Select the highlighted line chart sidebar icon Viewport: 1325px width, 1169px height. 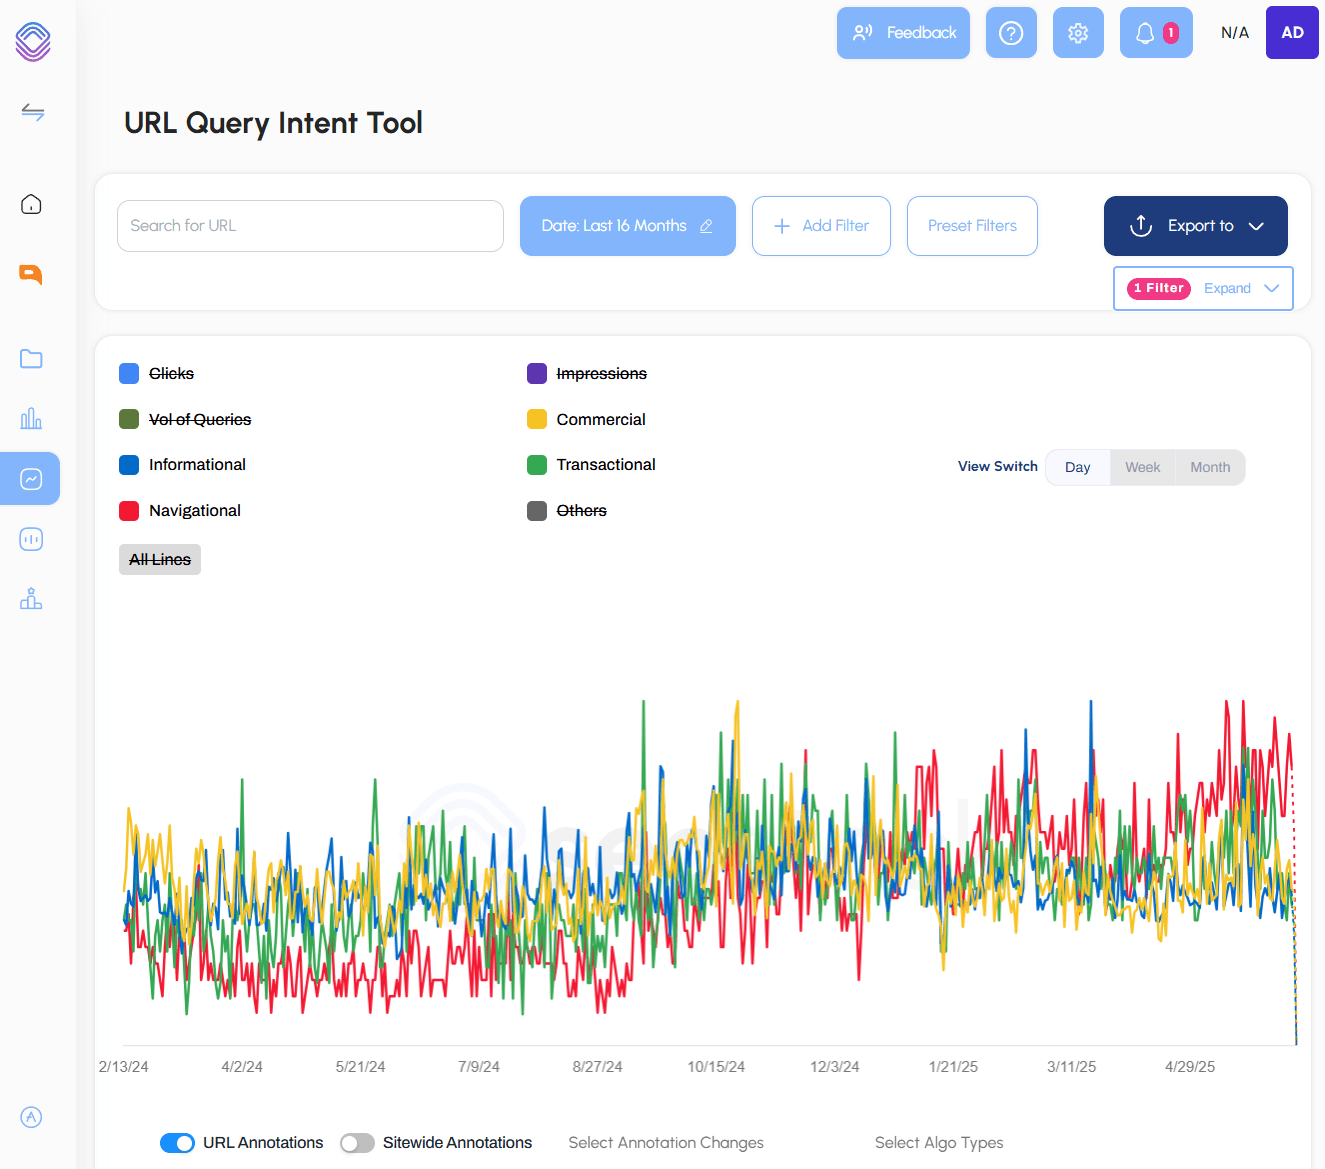point(30,478)
